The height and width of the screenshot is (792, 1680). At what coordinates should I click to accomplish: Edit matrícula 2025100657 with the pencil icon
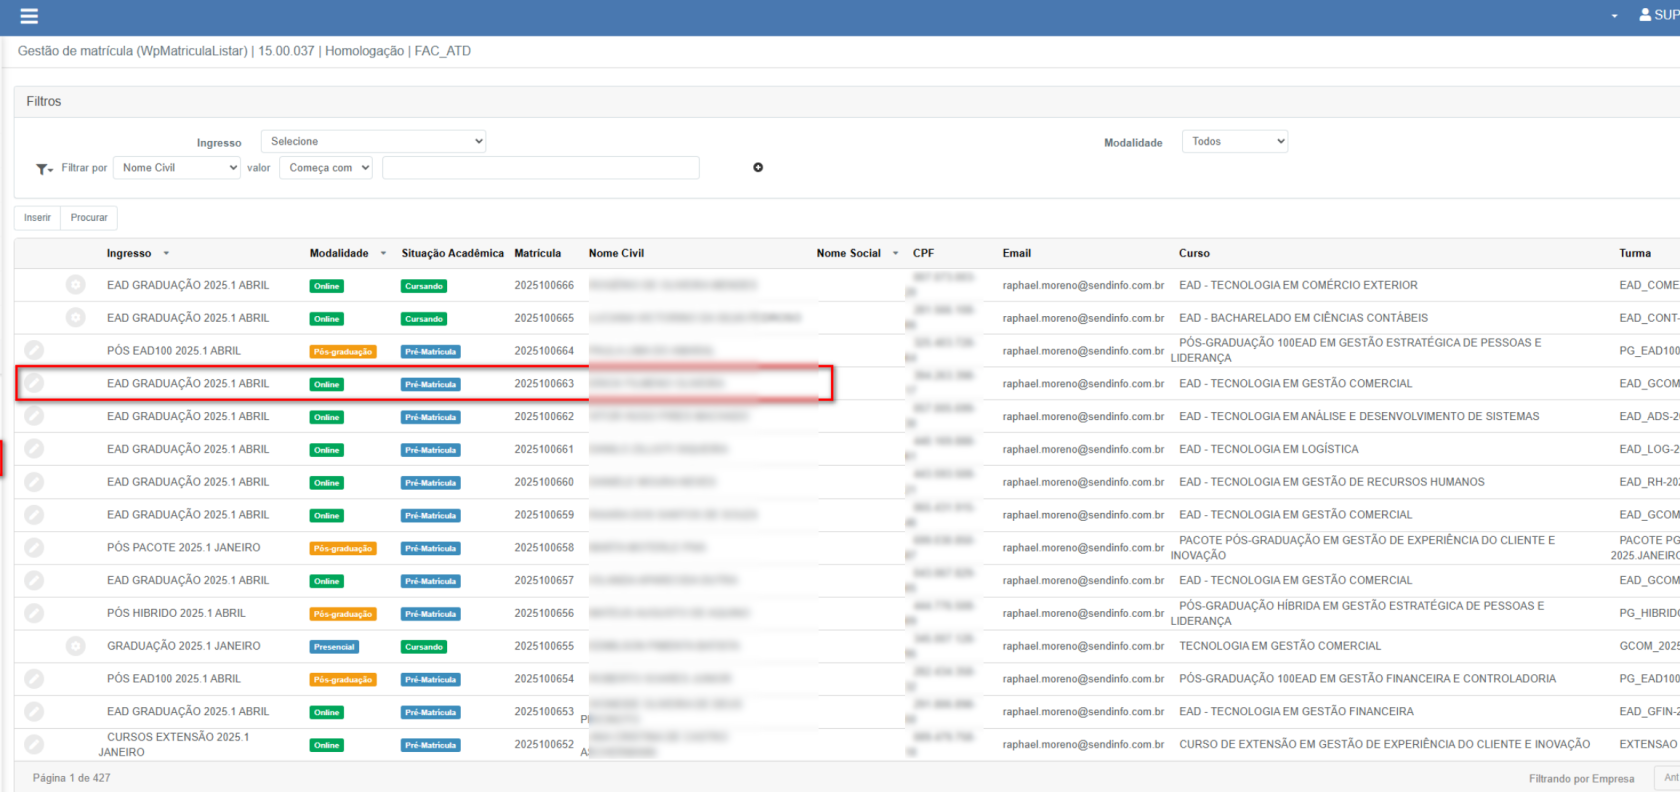[x=34, y=580]
